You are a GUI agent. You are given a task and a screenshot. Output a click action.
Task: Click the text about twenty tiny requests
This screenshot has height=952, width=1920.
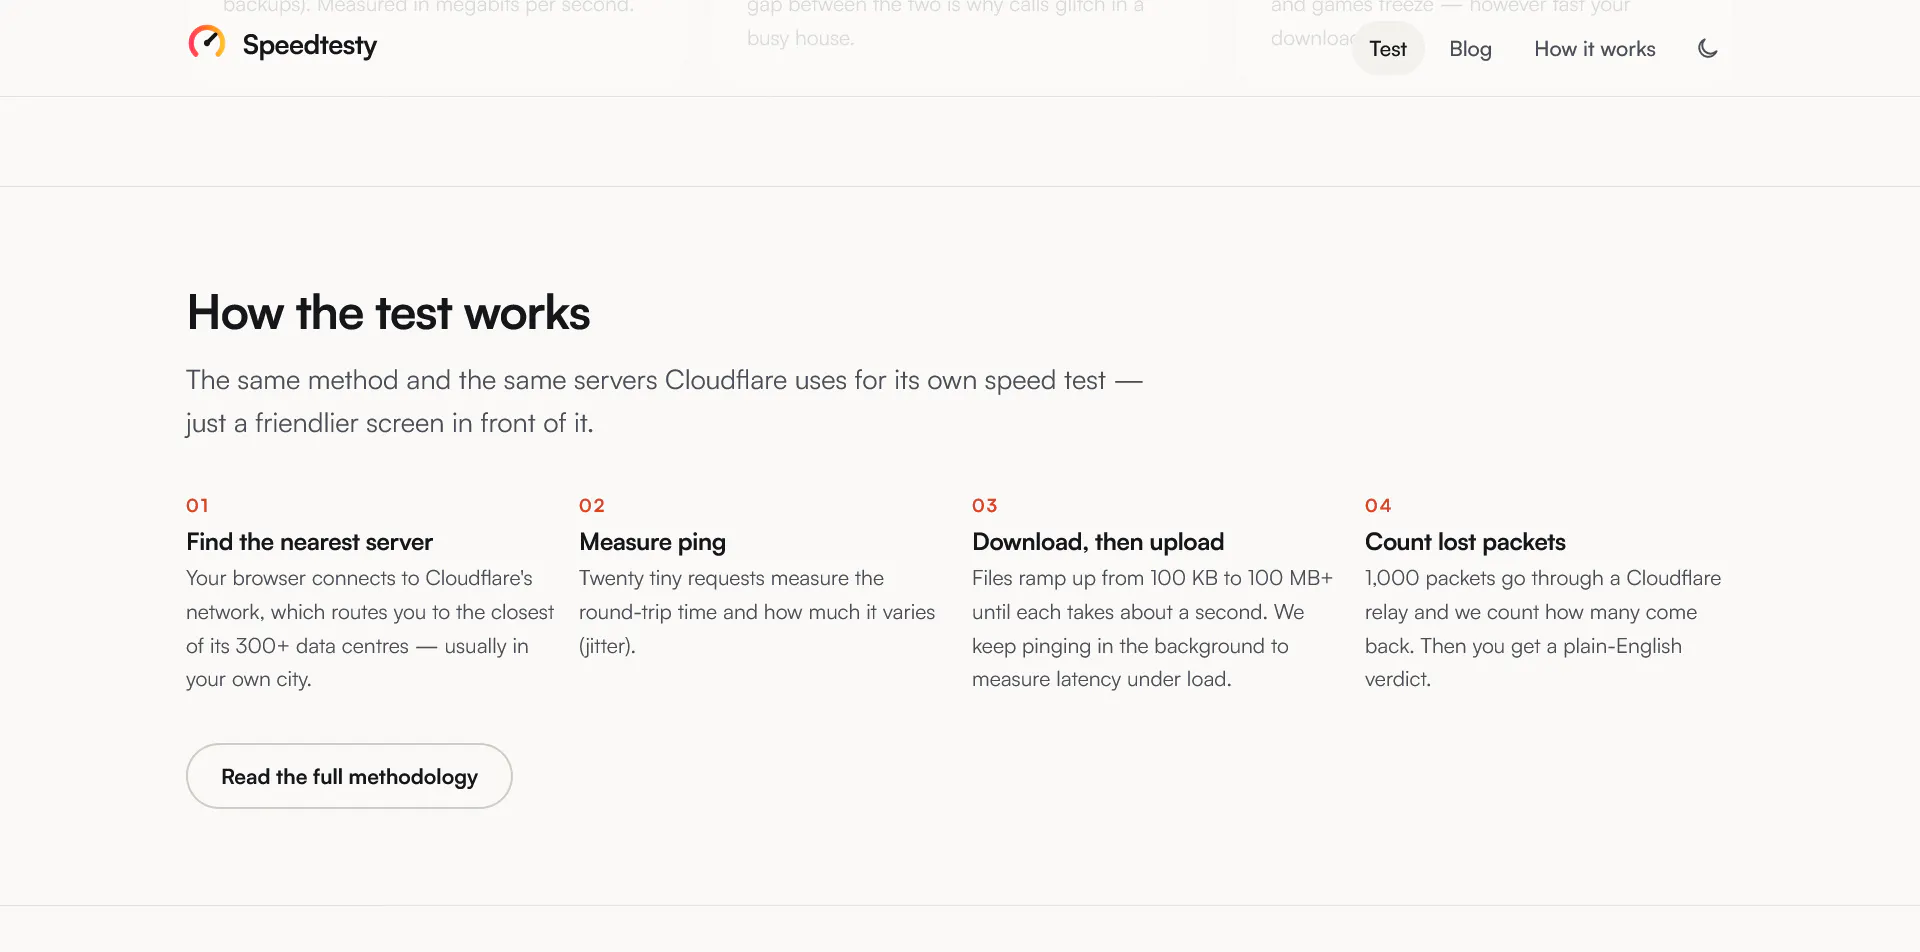pyautogui.click(x=757, y=612)
